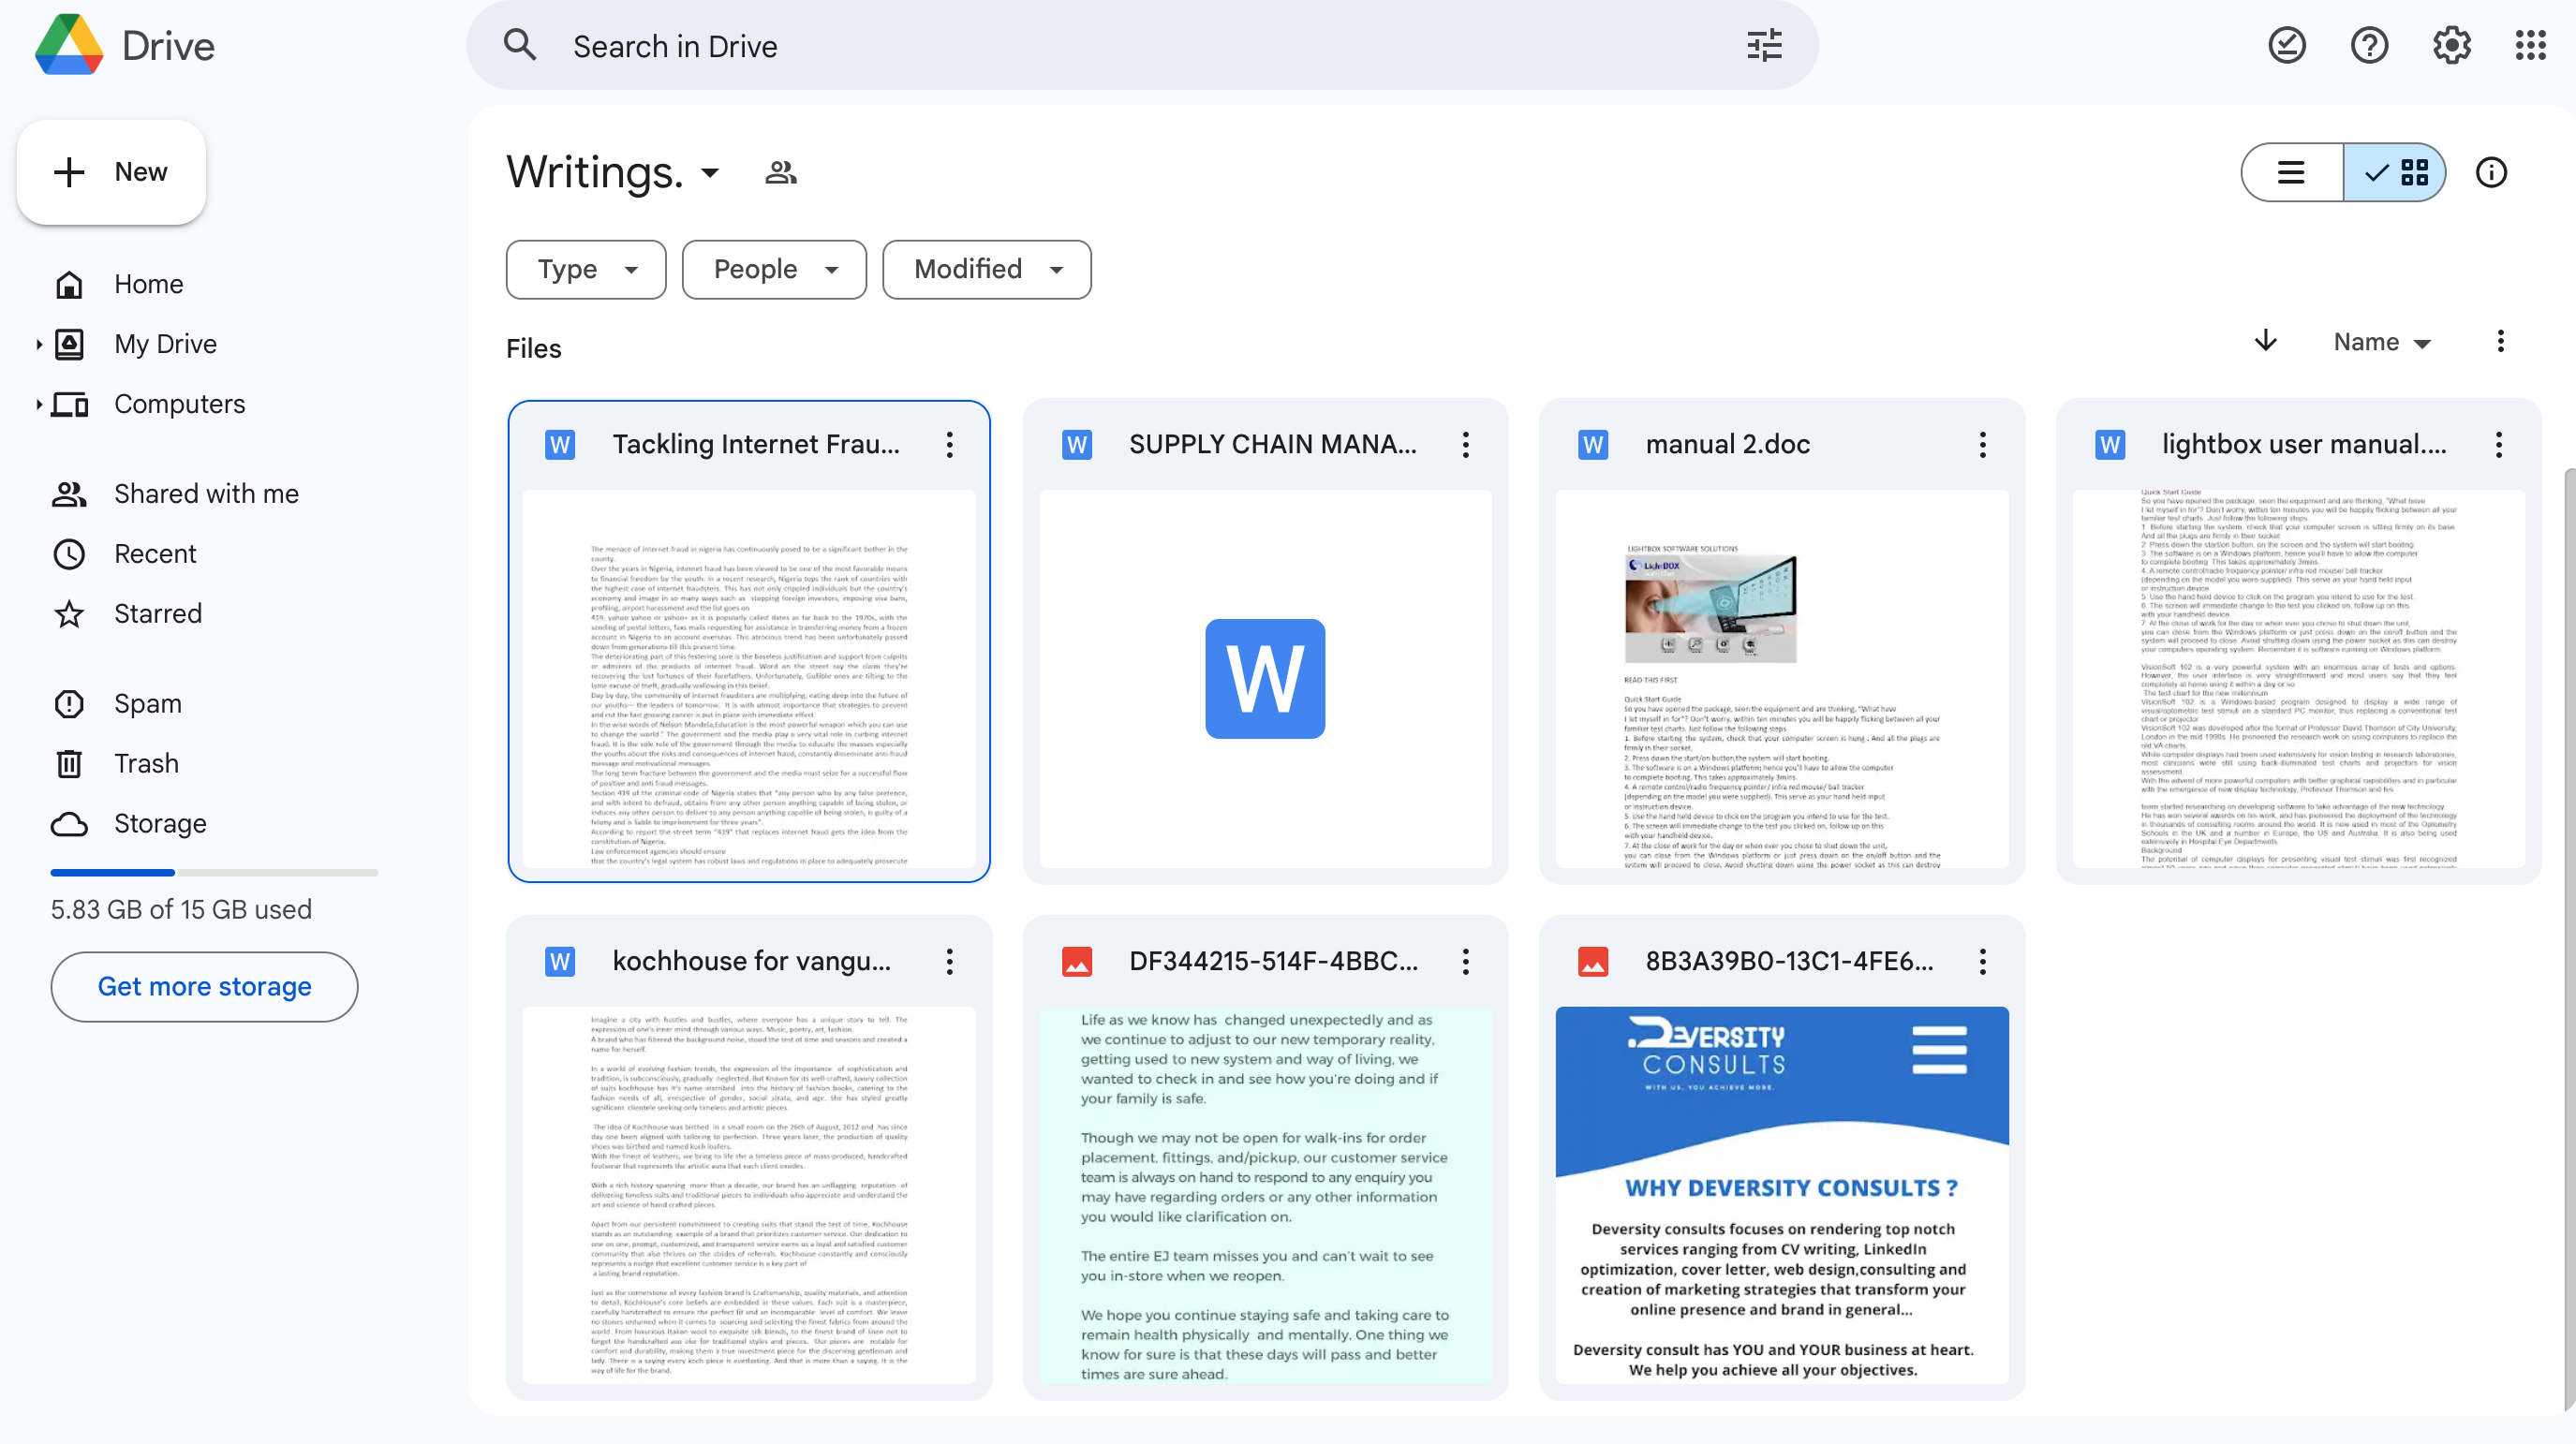Image resolution: width=2576 pixels, height=1444 pixels.
Task: Click the Tackling Internet Frau... file name
Action: coord(756,445)
